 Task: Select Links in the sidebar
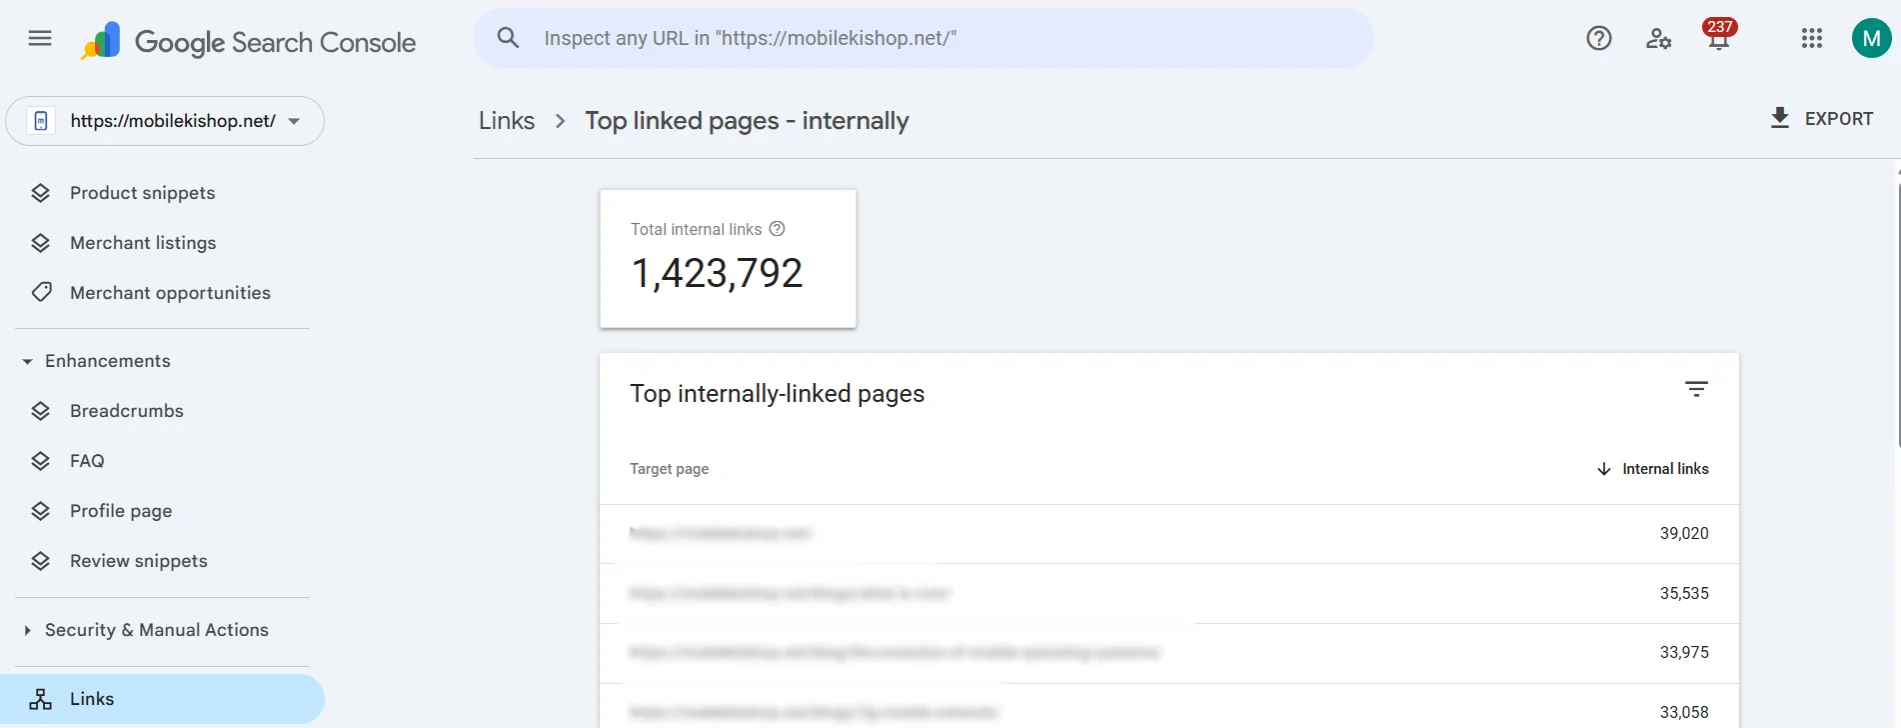point(91,698)
